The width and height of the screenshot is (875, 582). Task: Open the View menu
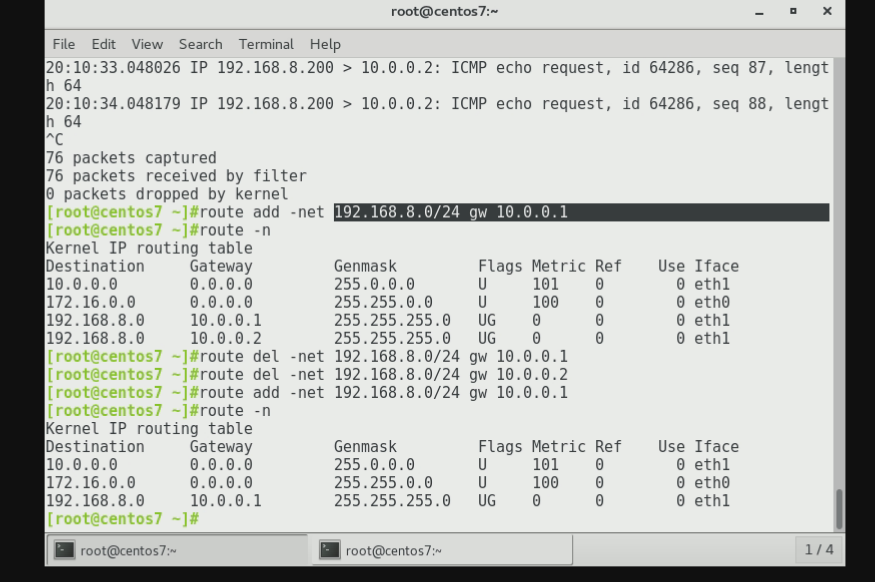(x=147, y=44)
